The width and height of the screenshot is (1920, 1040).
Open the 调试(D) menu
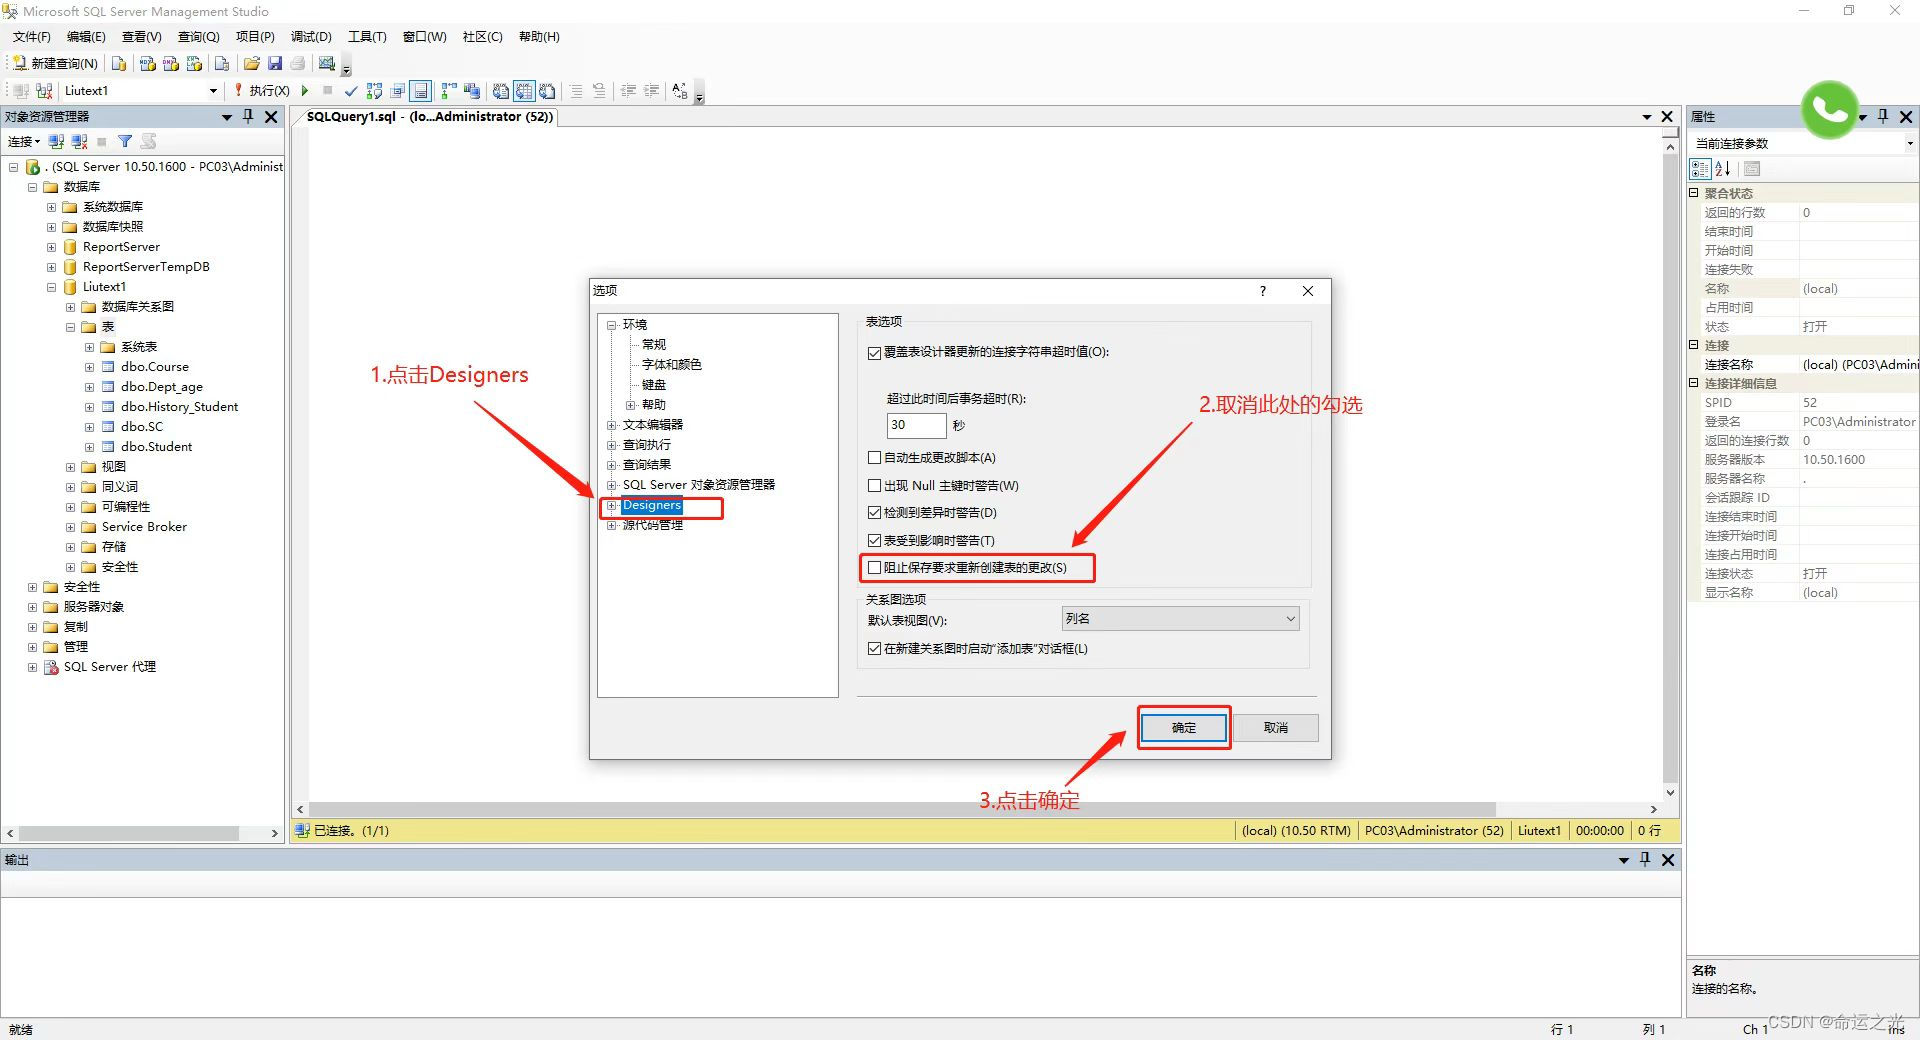[311, 37]
